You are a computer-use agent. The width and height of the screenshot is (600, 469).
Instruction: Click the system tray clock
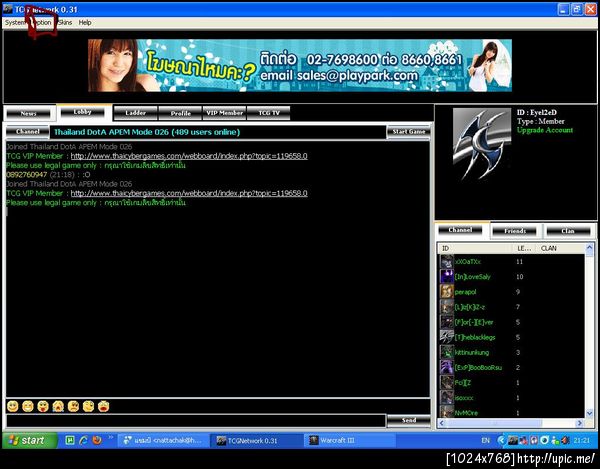(582, 440)
